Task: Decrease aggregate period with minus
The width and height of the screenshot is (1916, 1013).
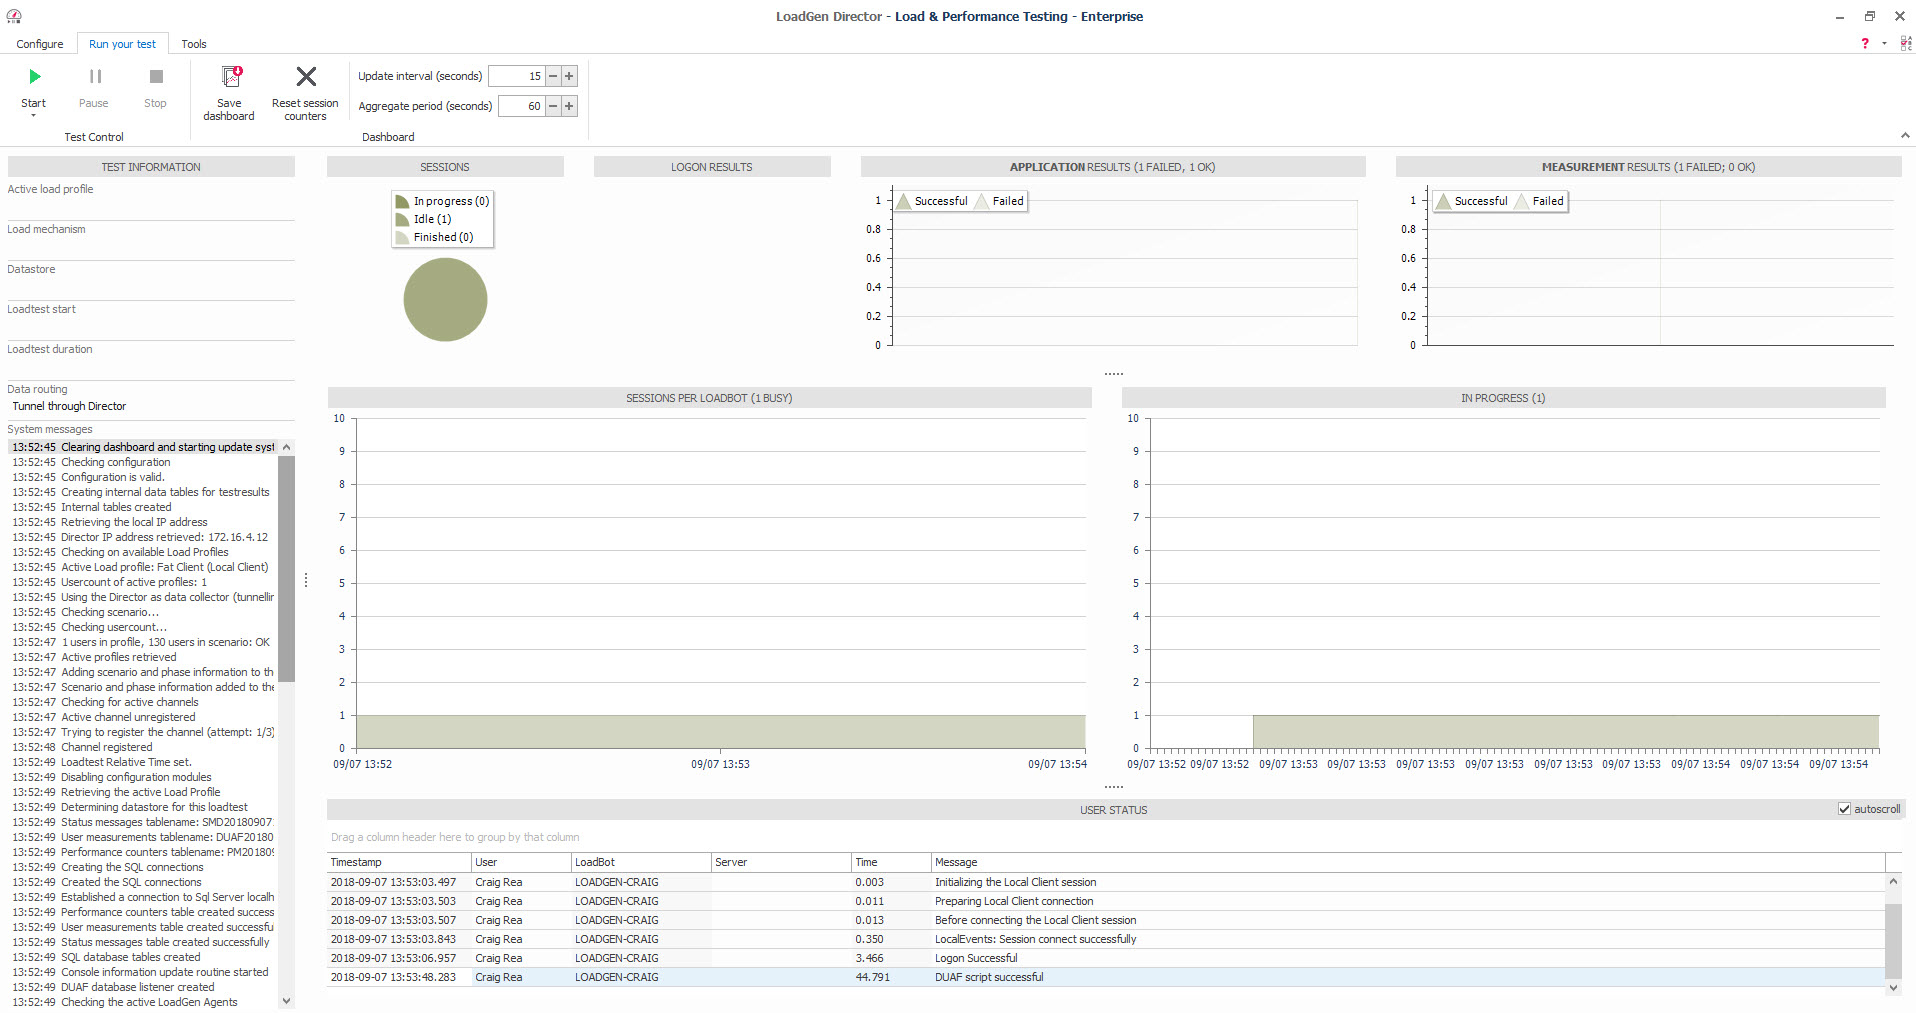Action: click(553, 106)
